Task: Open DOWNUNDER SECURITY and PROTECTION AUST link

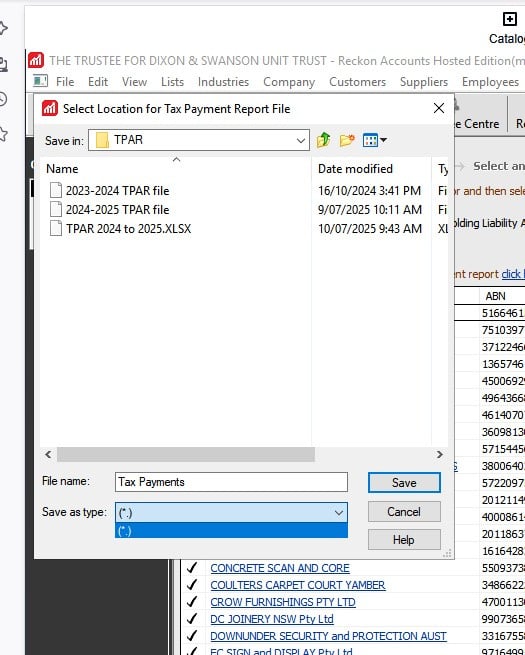Action: [328, 636]
